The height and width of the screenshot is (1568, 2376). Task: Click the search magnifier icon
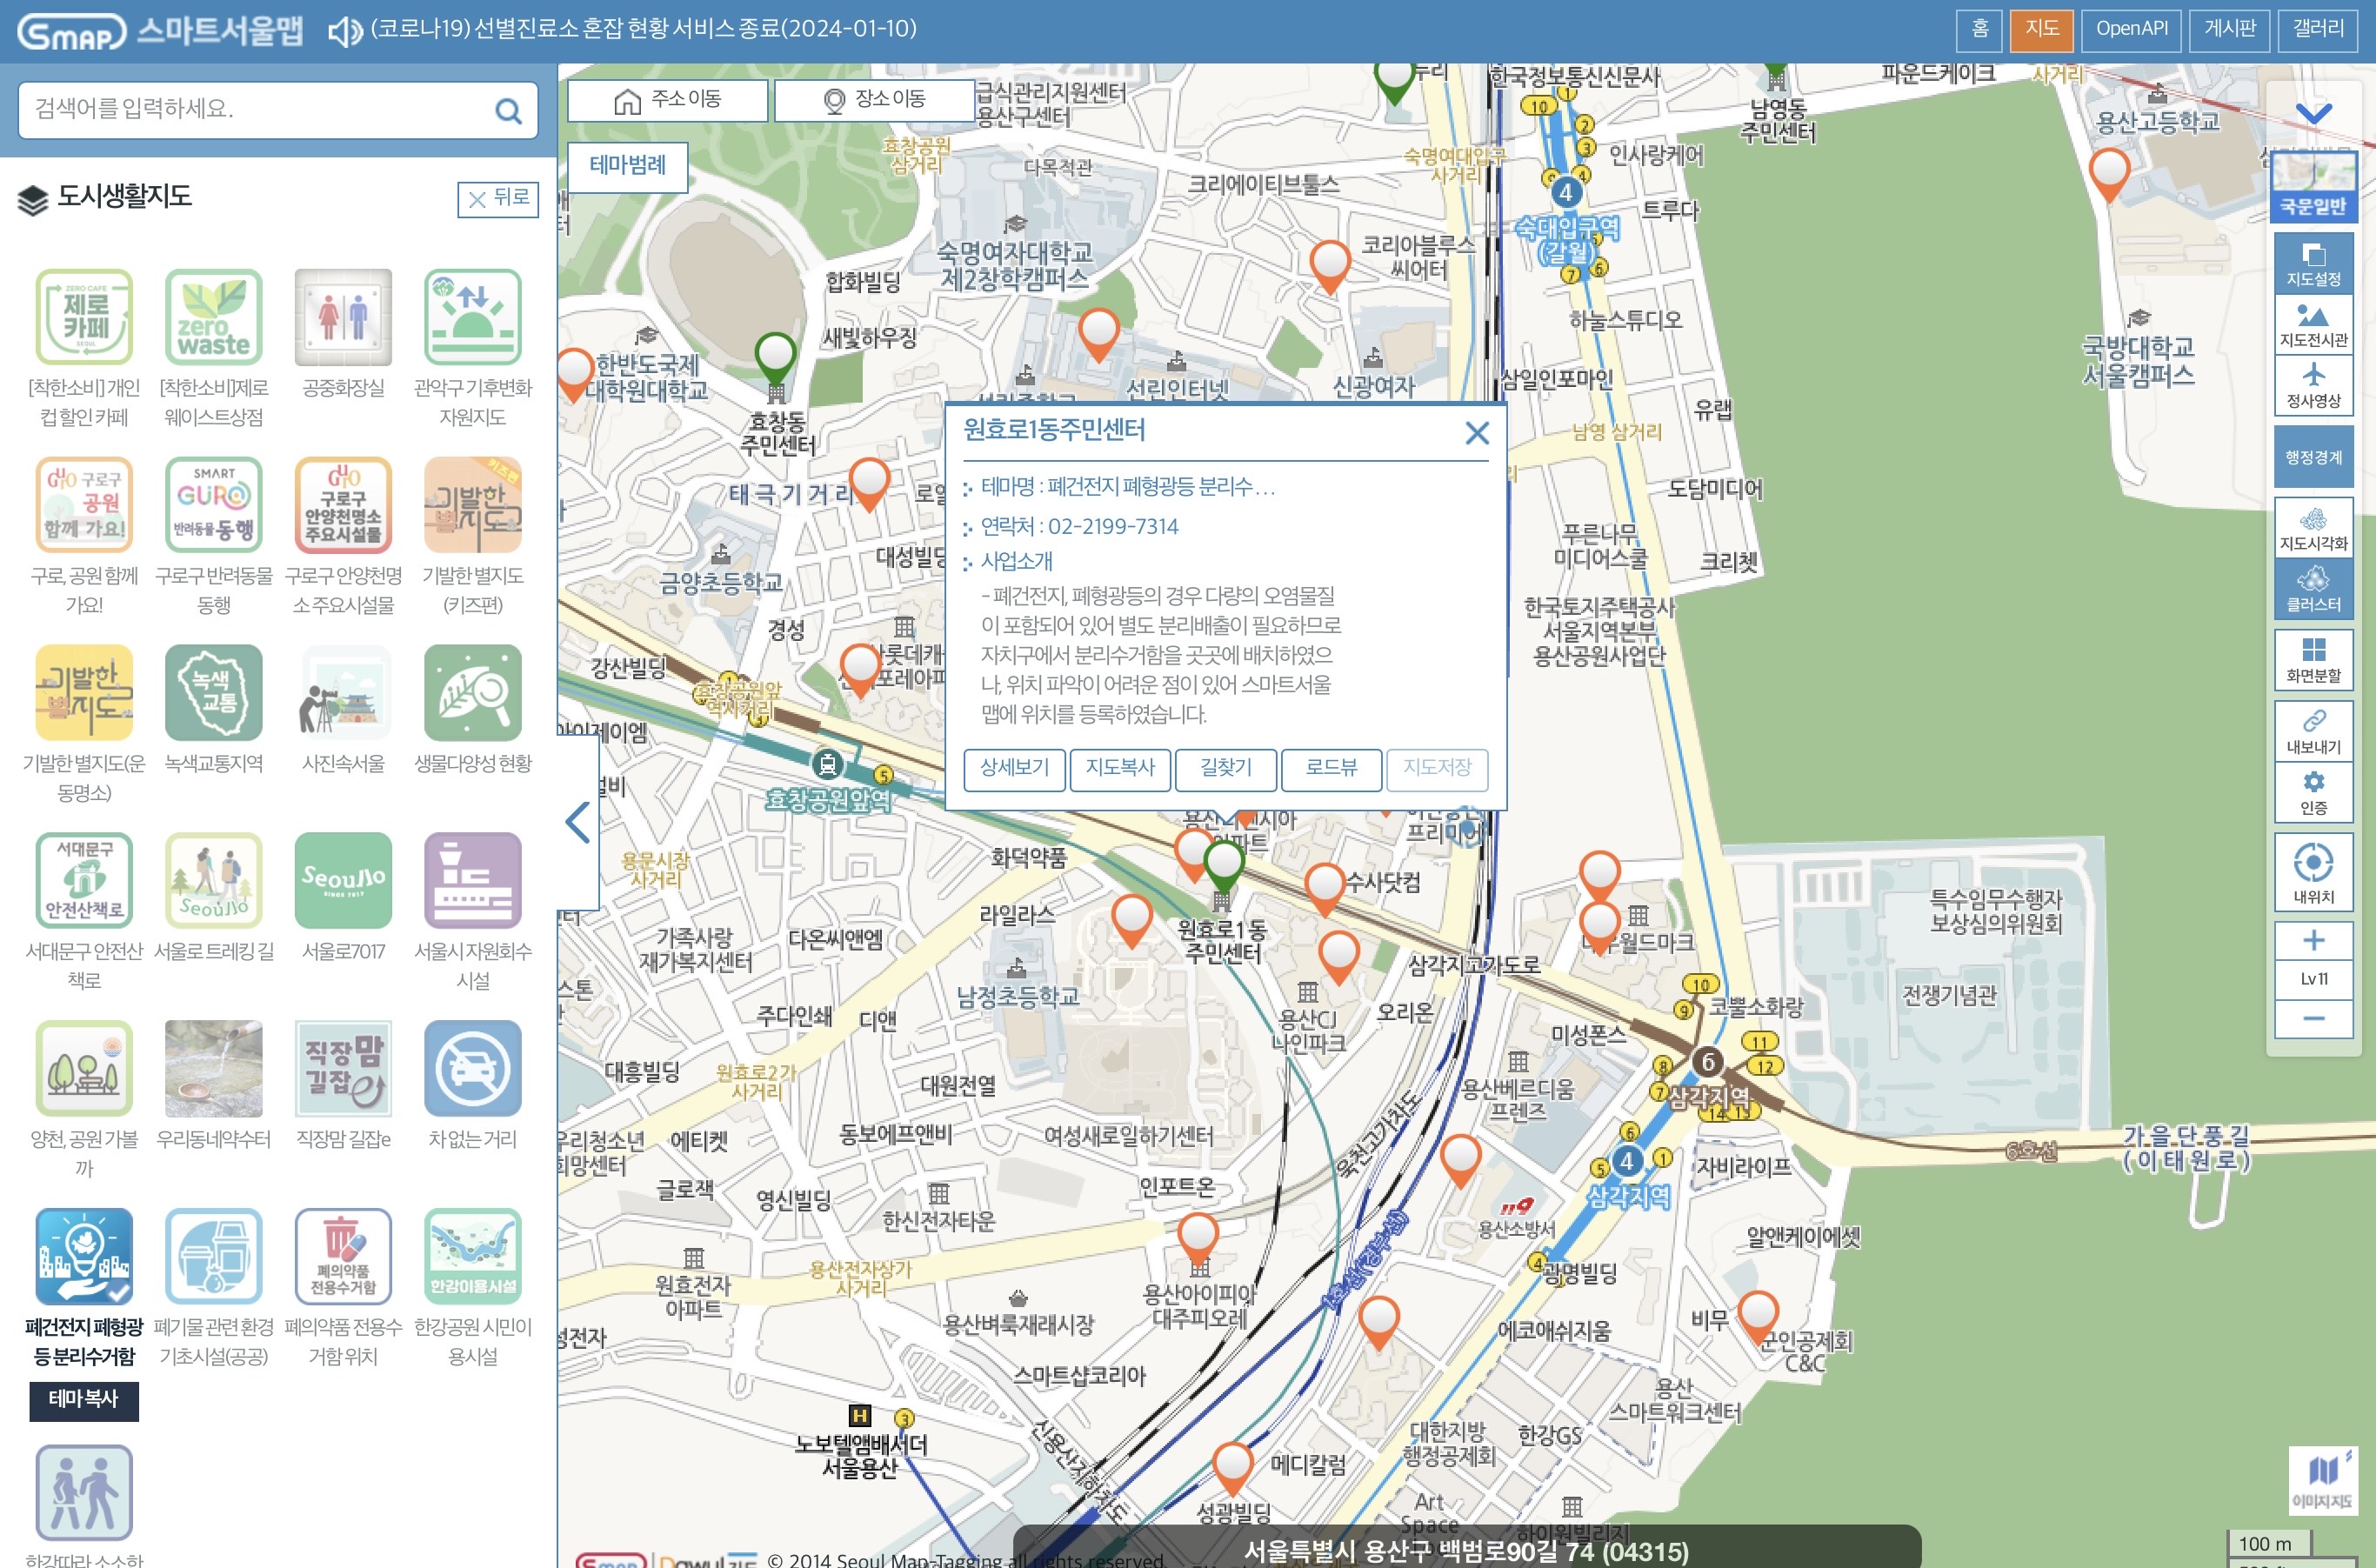(x=509, y=111)
